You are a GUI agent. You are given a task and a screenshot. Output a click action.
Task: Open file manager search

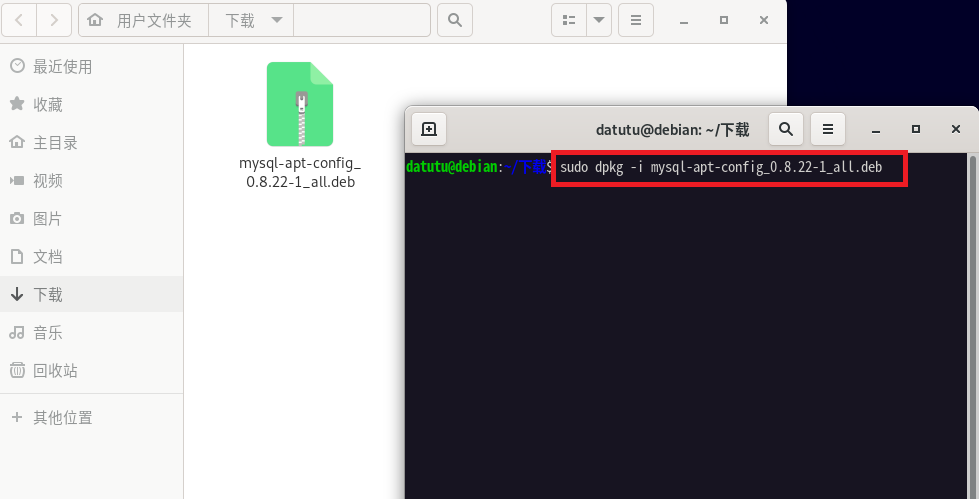click(x=455, y=20)
